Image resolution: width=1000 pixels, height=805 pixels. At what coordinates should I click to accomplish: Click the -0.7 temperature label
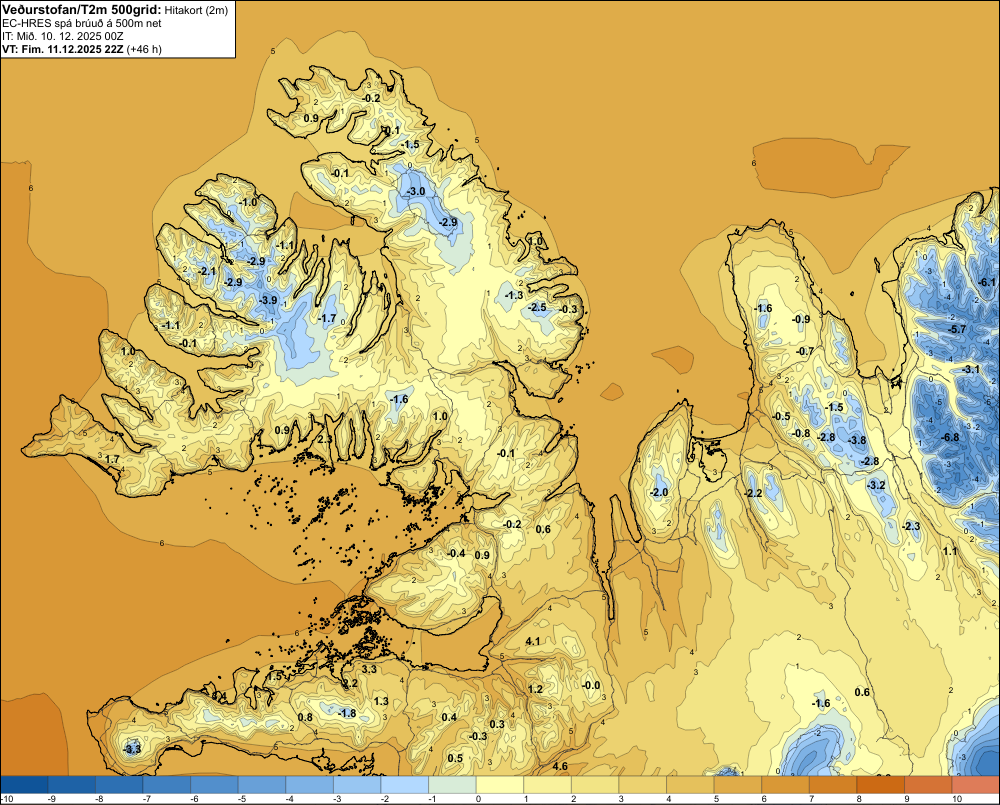click(x=805, y=351)
